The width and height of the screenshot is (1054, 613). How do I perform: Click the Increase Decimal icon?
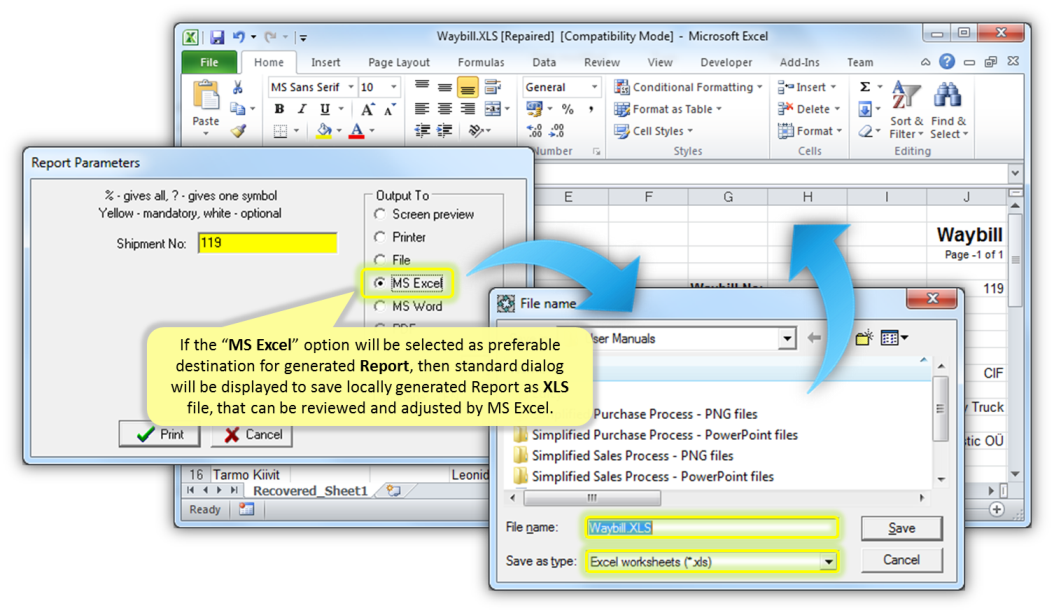coord(534,131)
